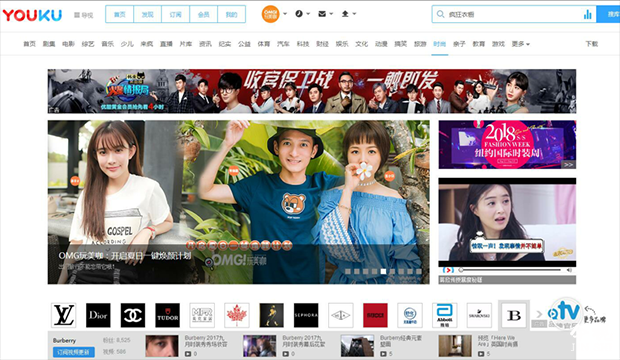This screenshot has height=360, width=620.
Task: Click the >> arrow on fashion week banner
Action: pos(568,164)
